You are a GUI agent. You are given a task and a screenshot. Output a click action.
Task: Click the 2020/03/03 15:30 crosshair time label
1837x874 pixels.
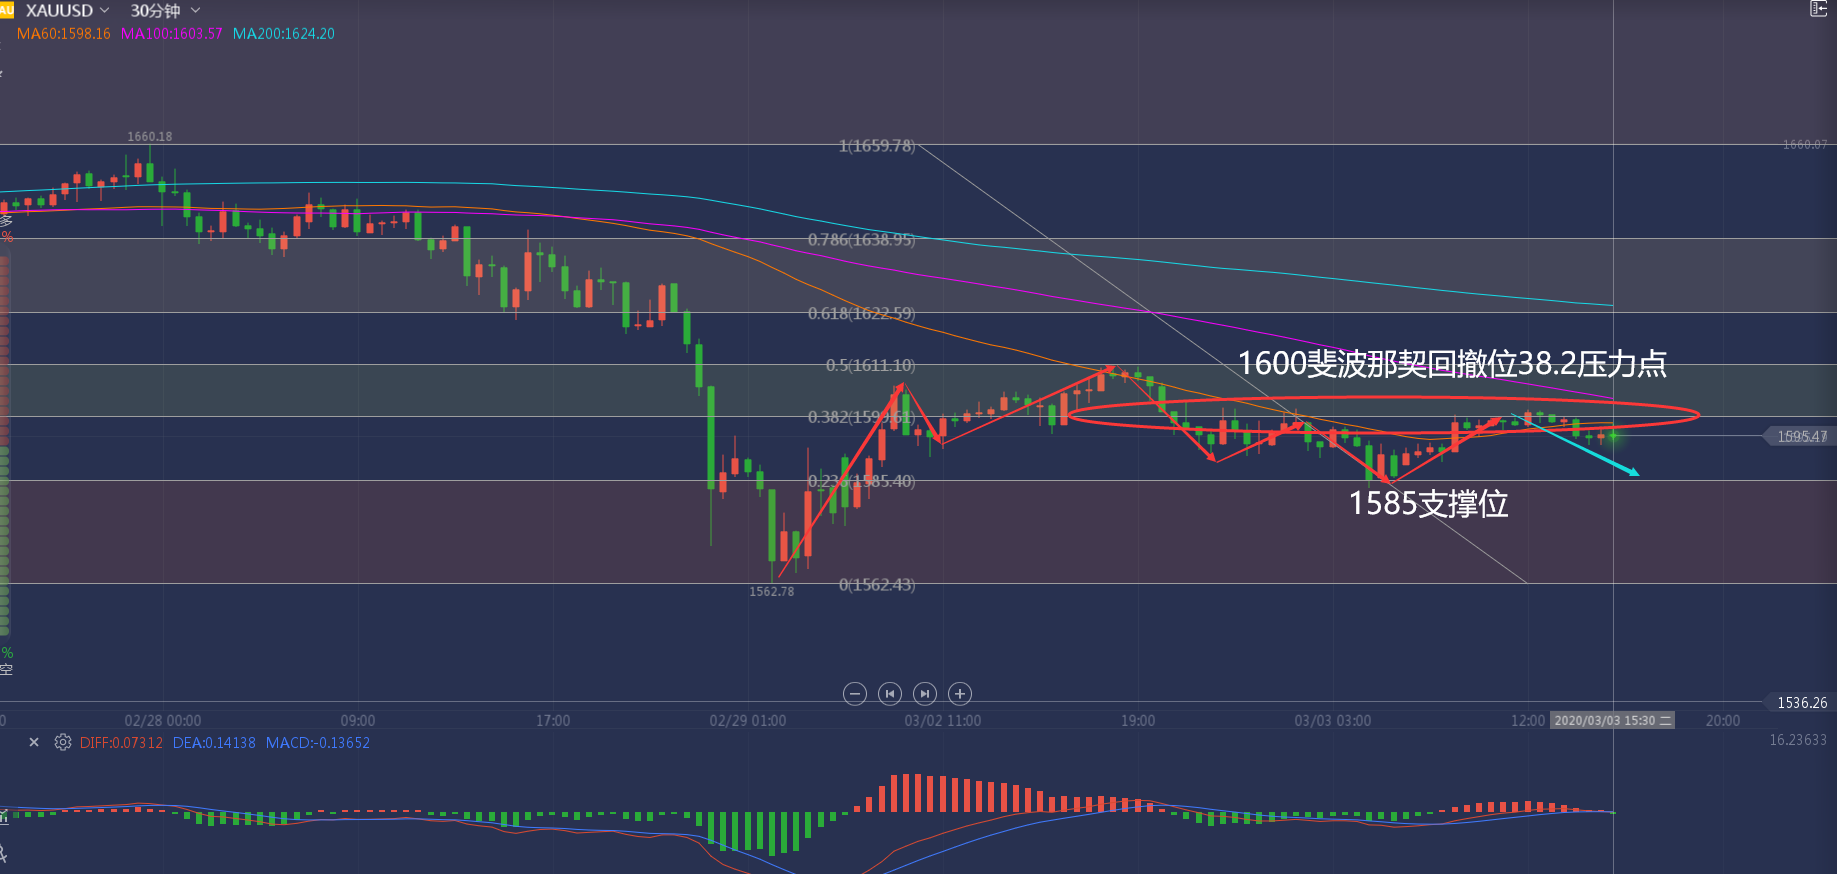[x=1613, y=720]
